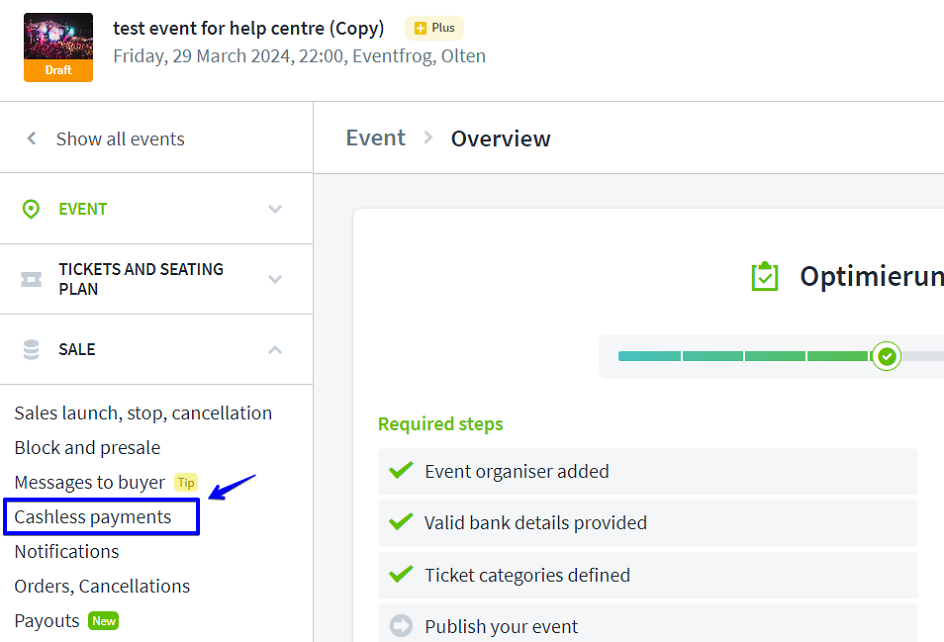Image resolution: width=944 pixels, height=642 pixels.
Task: Open Sales launch, stop, cancellation
Action: click(143, 413)
